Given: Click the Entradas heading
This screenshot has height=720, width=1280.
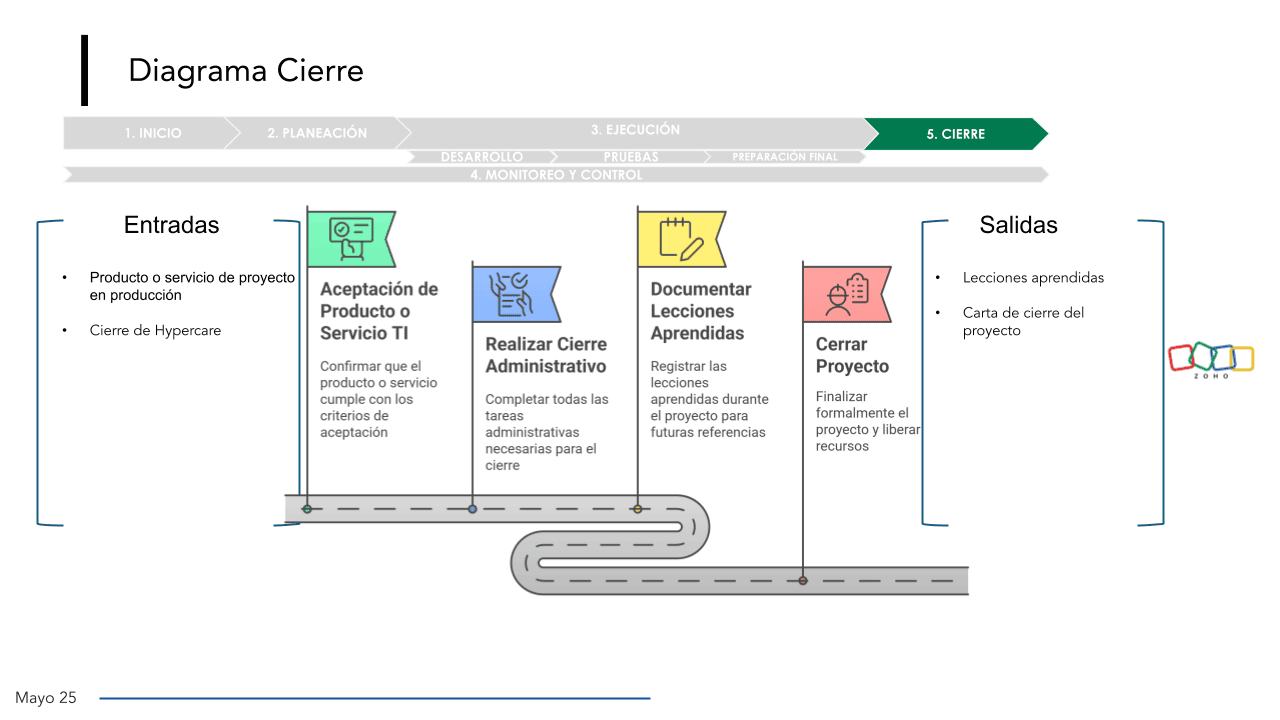Looking at the screenshot, I should click(x=171, y=225).
